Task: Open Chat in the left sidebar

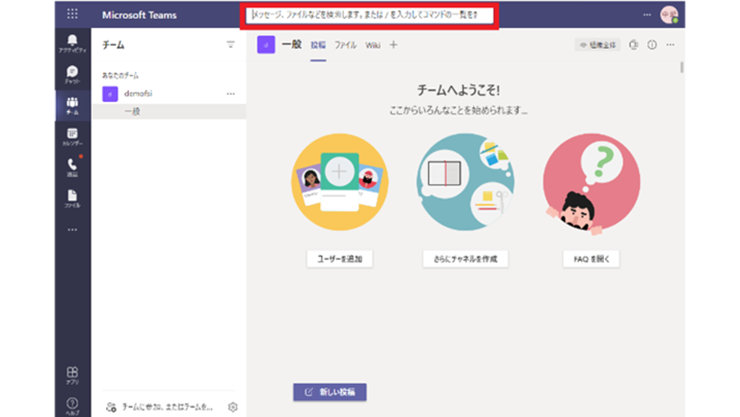Action: point(72,75)
